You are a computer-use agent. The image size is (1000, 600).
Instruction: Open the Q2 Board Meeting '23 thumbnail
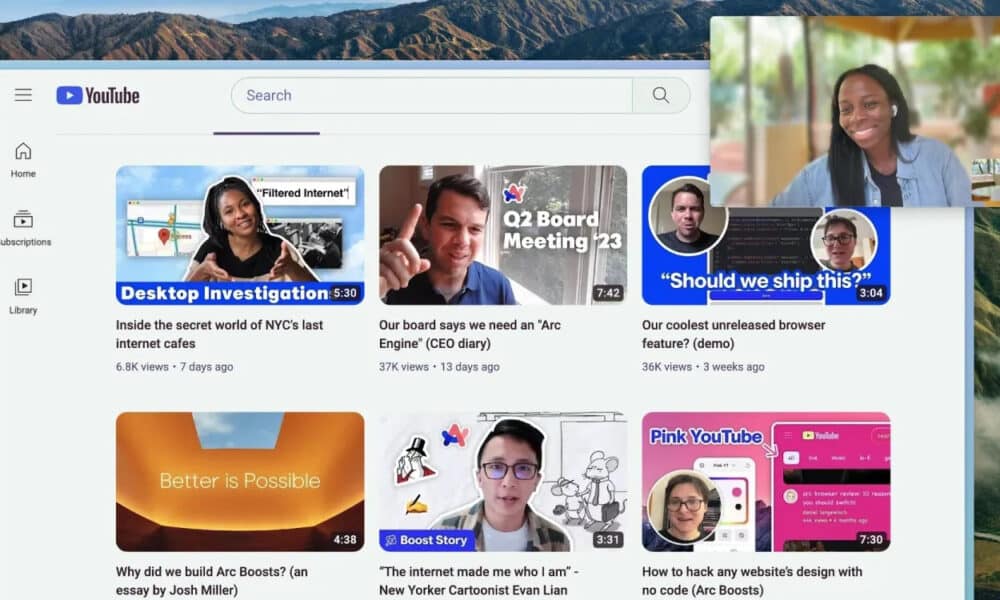pyautogui.click(x=503, y=235)
